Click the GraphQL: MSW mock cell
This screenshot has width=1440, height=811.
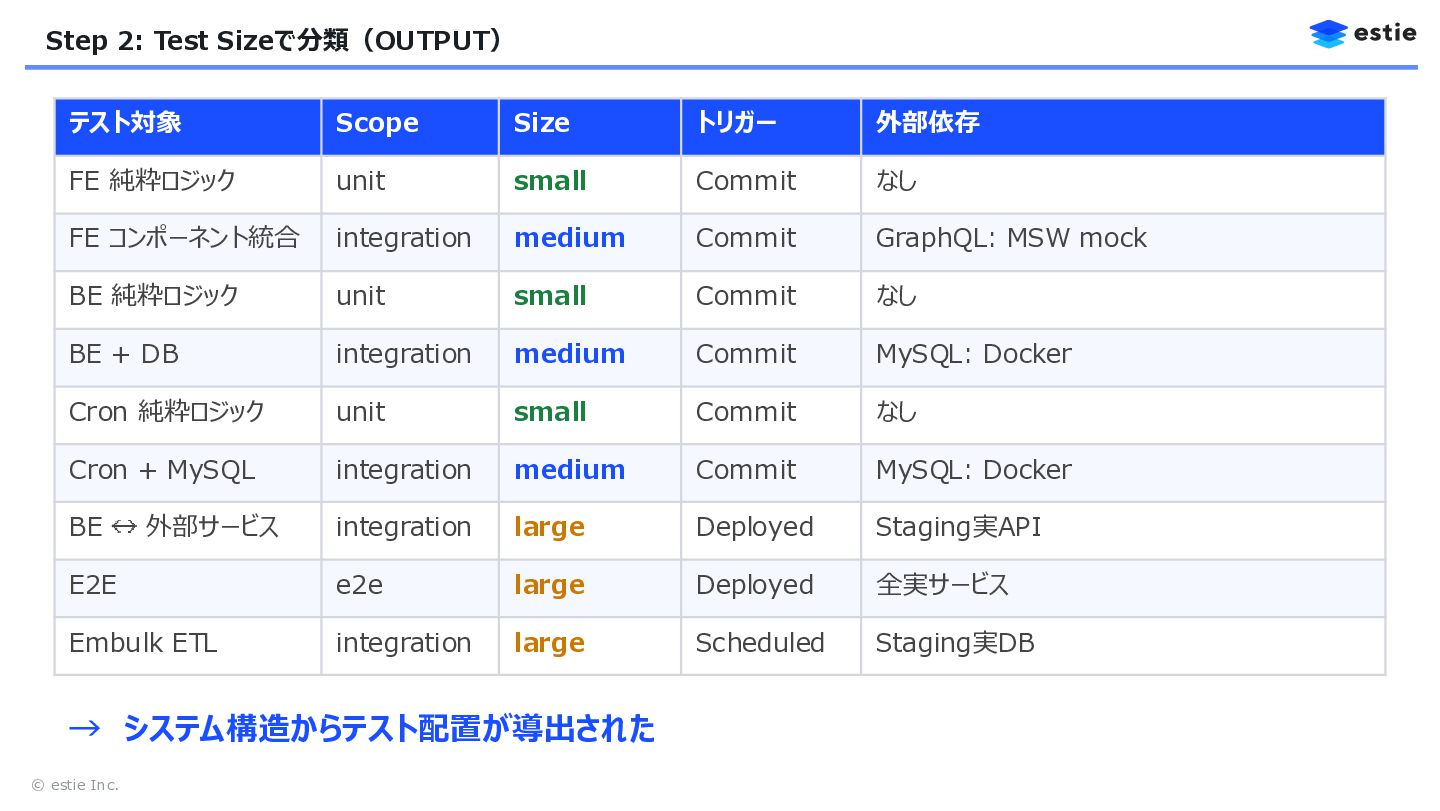pos(1011,238)
